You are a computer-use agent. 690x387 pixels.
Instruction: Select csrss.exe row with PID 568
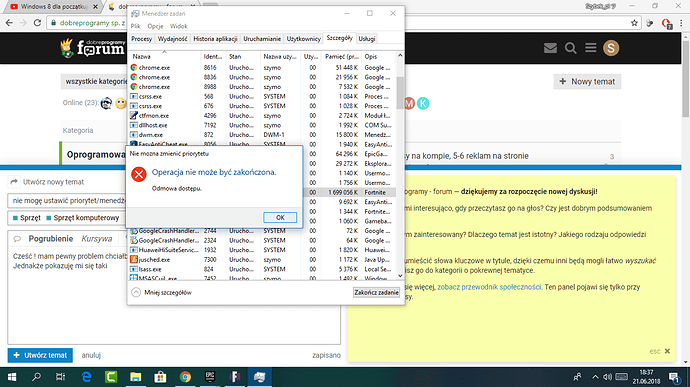click(262, 96)
